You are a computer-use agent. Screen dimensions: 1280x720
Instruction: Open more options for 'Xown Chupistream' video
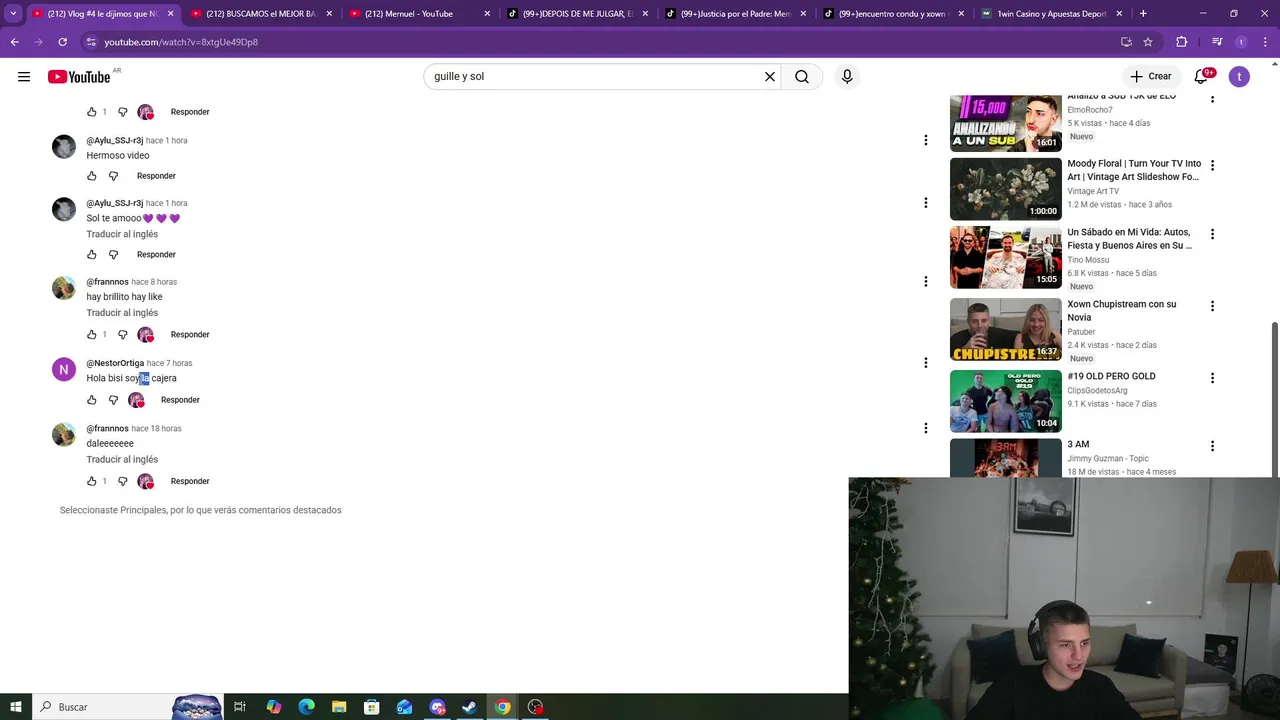coord(1212,306)
